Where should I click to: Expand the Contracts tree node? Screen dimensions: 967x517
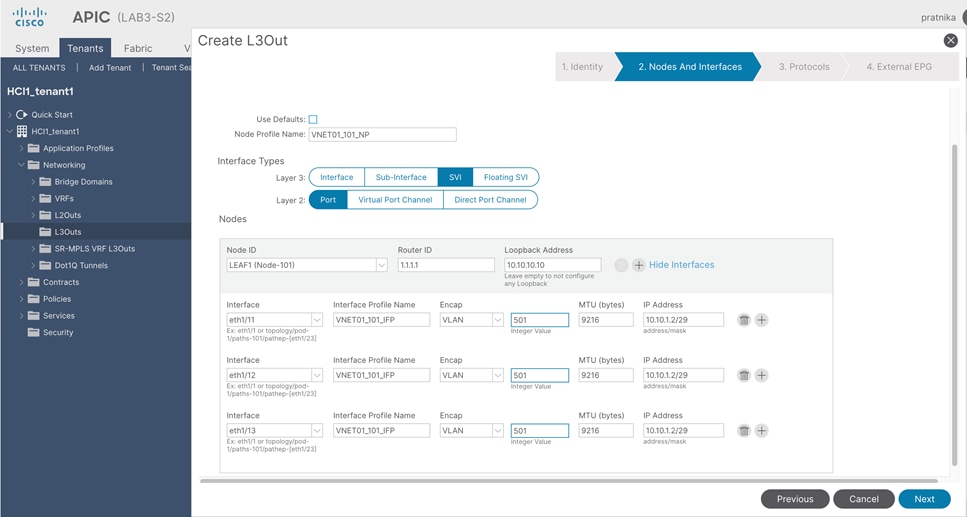point(21,282)
